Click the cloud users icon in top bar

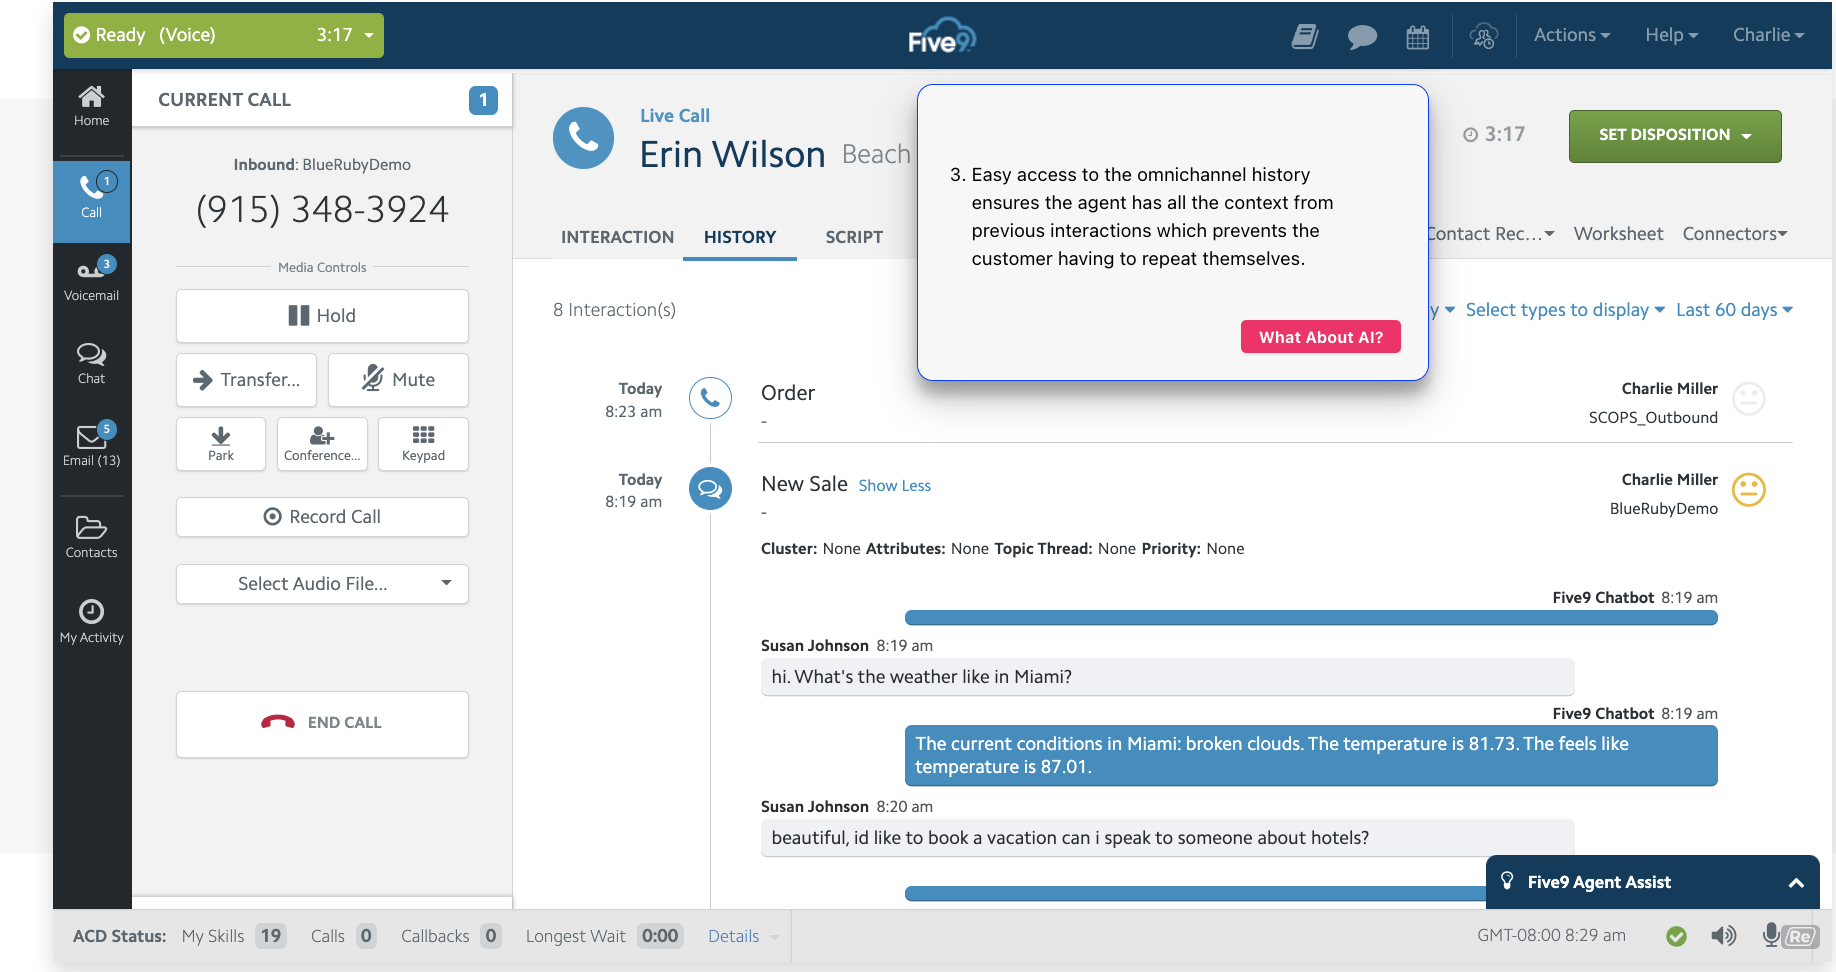(1483, 37)
